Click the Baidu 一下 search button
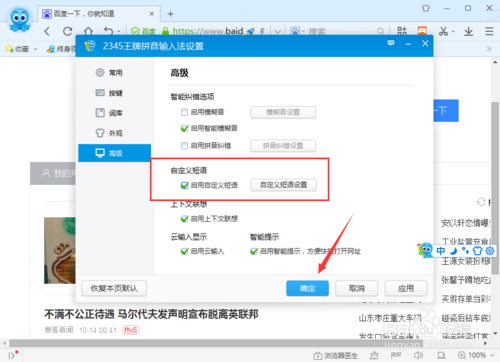Image resolution: width=500 pixels, height=362 pixels. click(446, 110)
